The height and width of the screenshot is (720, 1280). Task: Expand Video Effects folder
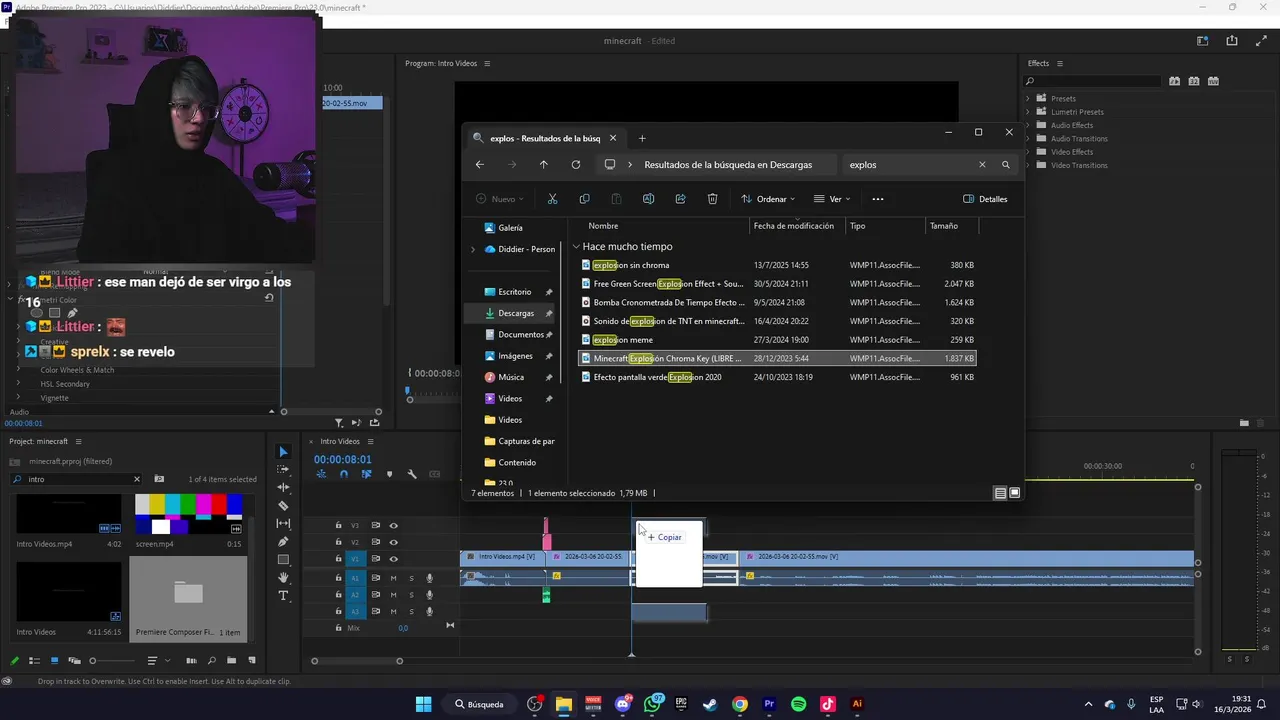[x=1027, y=152]
